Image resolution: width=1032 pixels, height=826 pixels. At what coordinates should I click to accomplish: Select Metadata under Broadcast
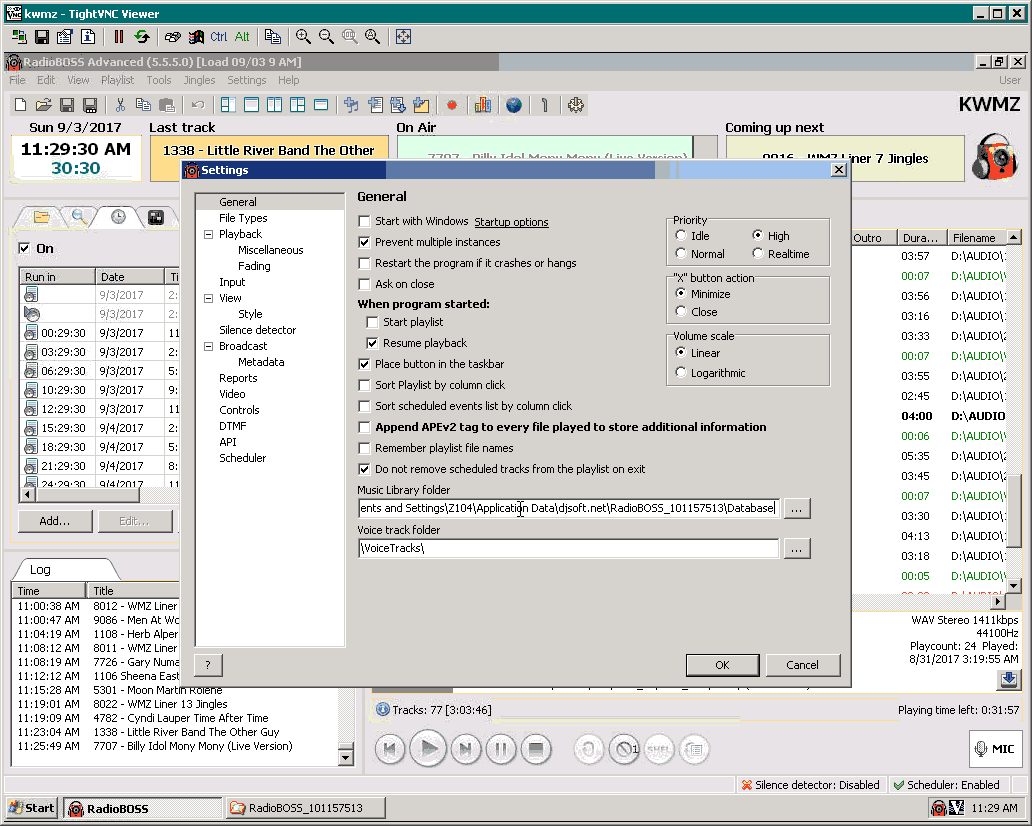pos(261,362)
